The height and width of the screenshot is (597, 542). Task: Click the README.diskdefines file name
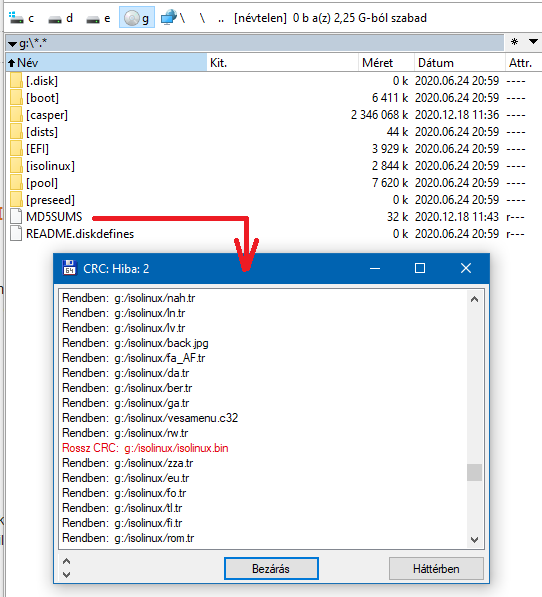click(x=80, y=234)
